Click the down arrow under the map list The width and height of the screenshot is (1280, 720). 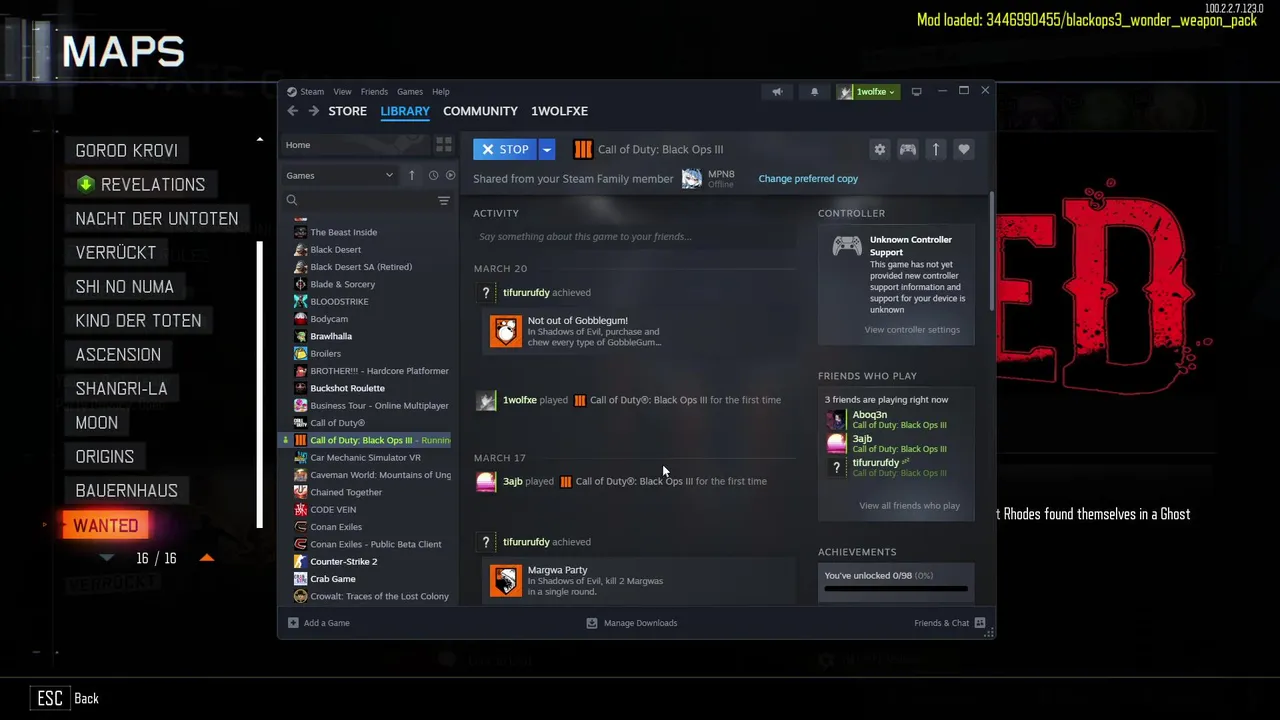(107, 557)
